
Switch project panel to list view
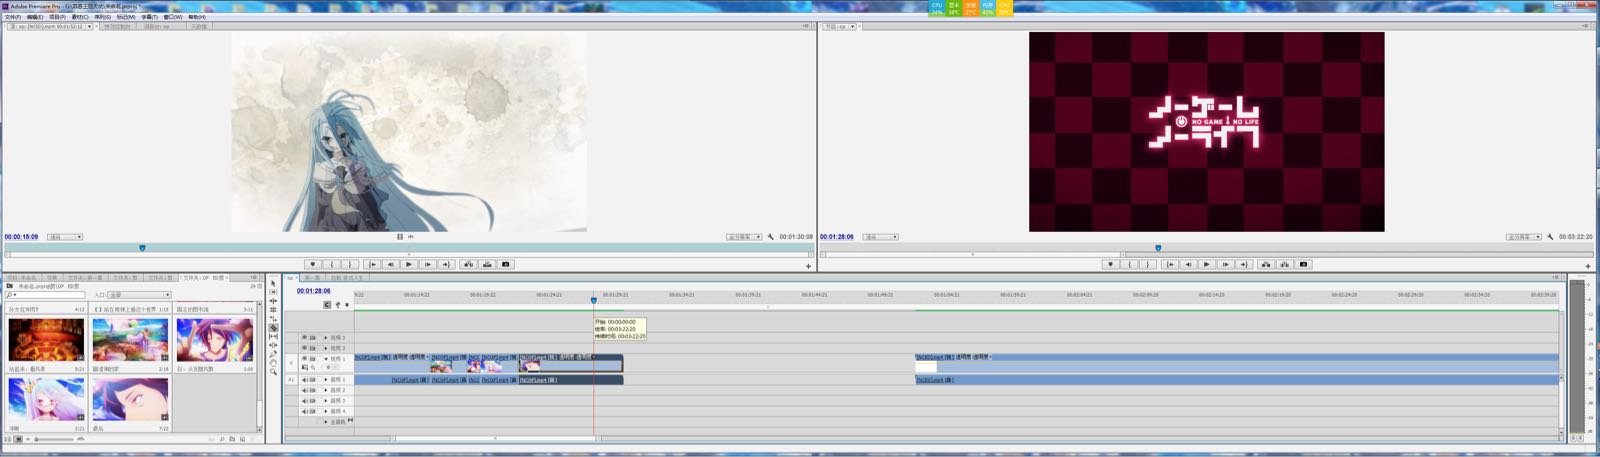(x=8, y=439)
